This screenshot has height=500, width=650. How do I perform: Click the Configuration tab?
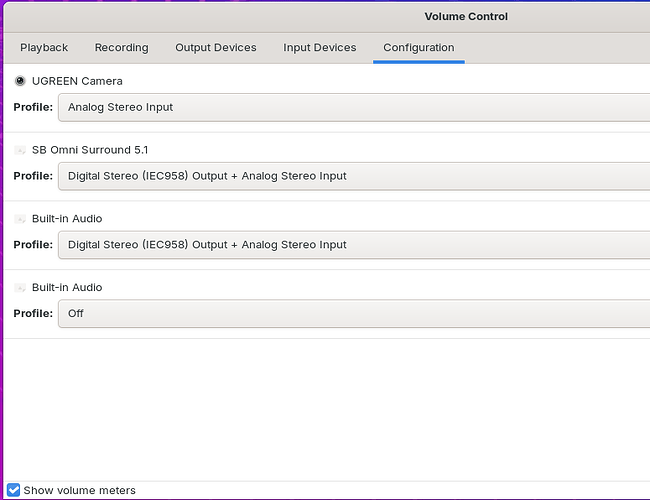[419, 48]
